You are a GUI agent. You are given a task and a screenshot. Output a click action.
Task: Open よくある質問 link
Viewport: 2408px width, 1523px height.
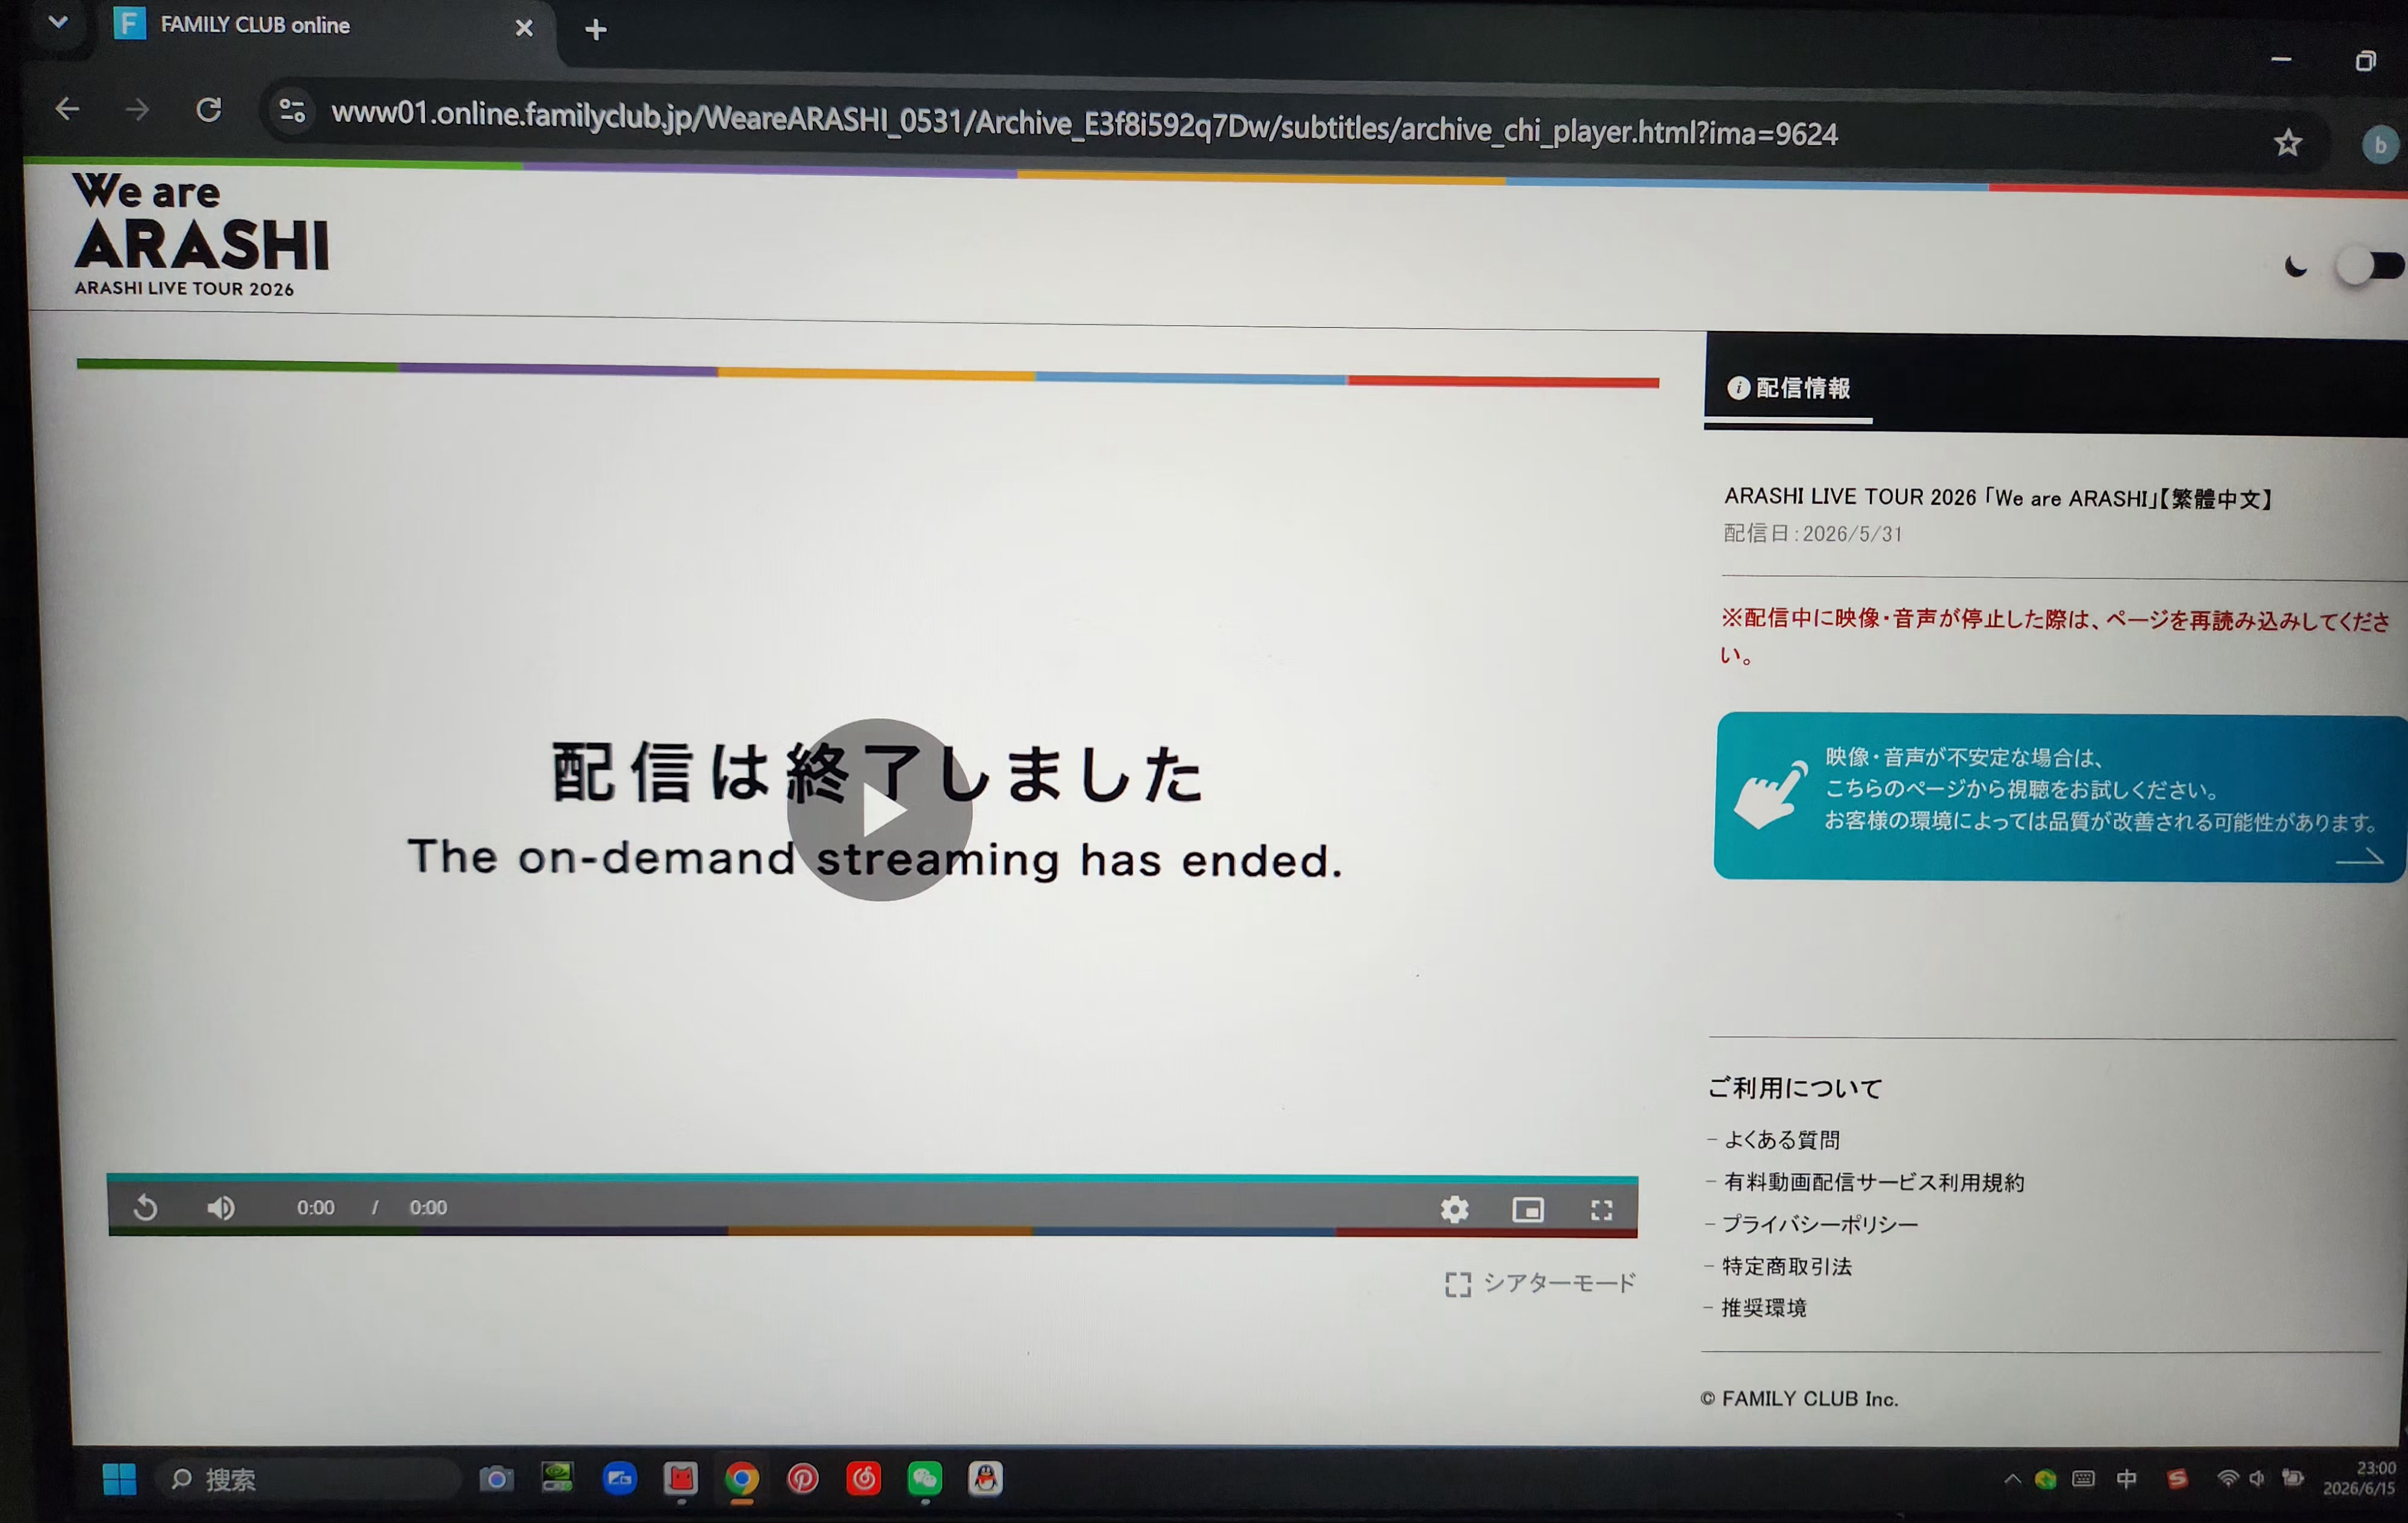(x=1781, y=1140)
